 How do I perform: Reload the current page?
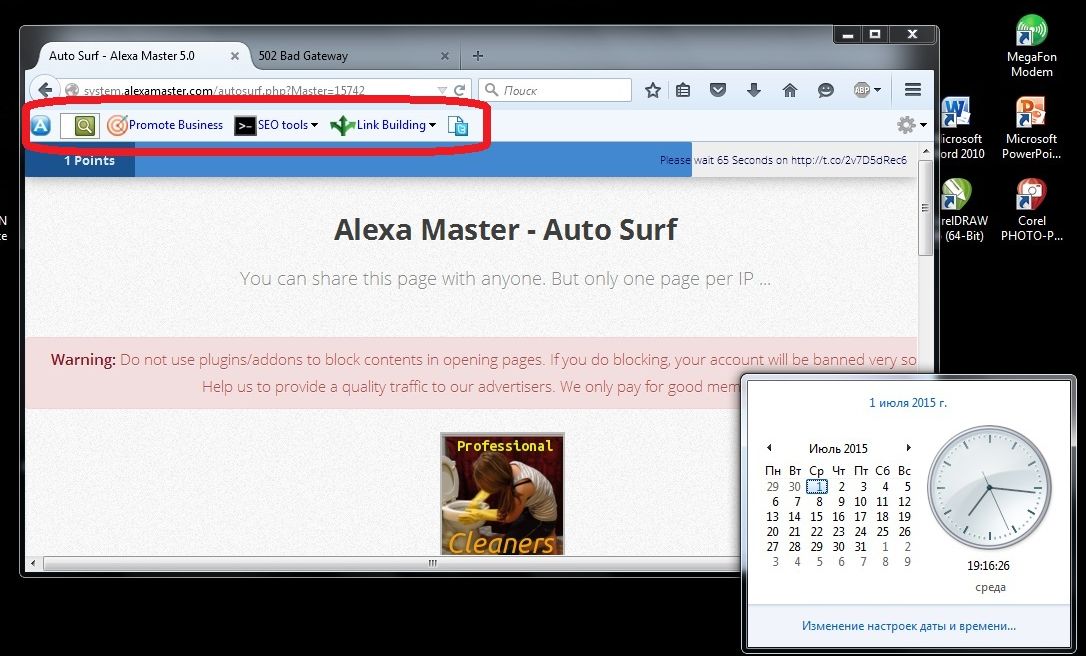coord(460,90)
